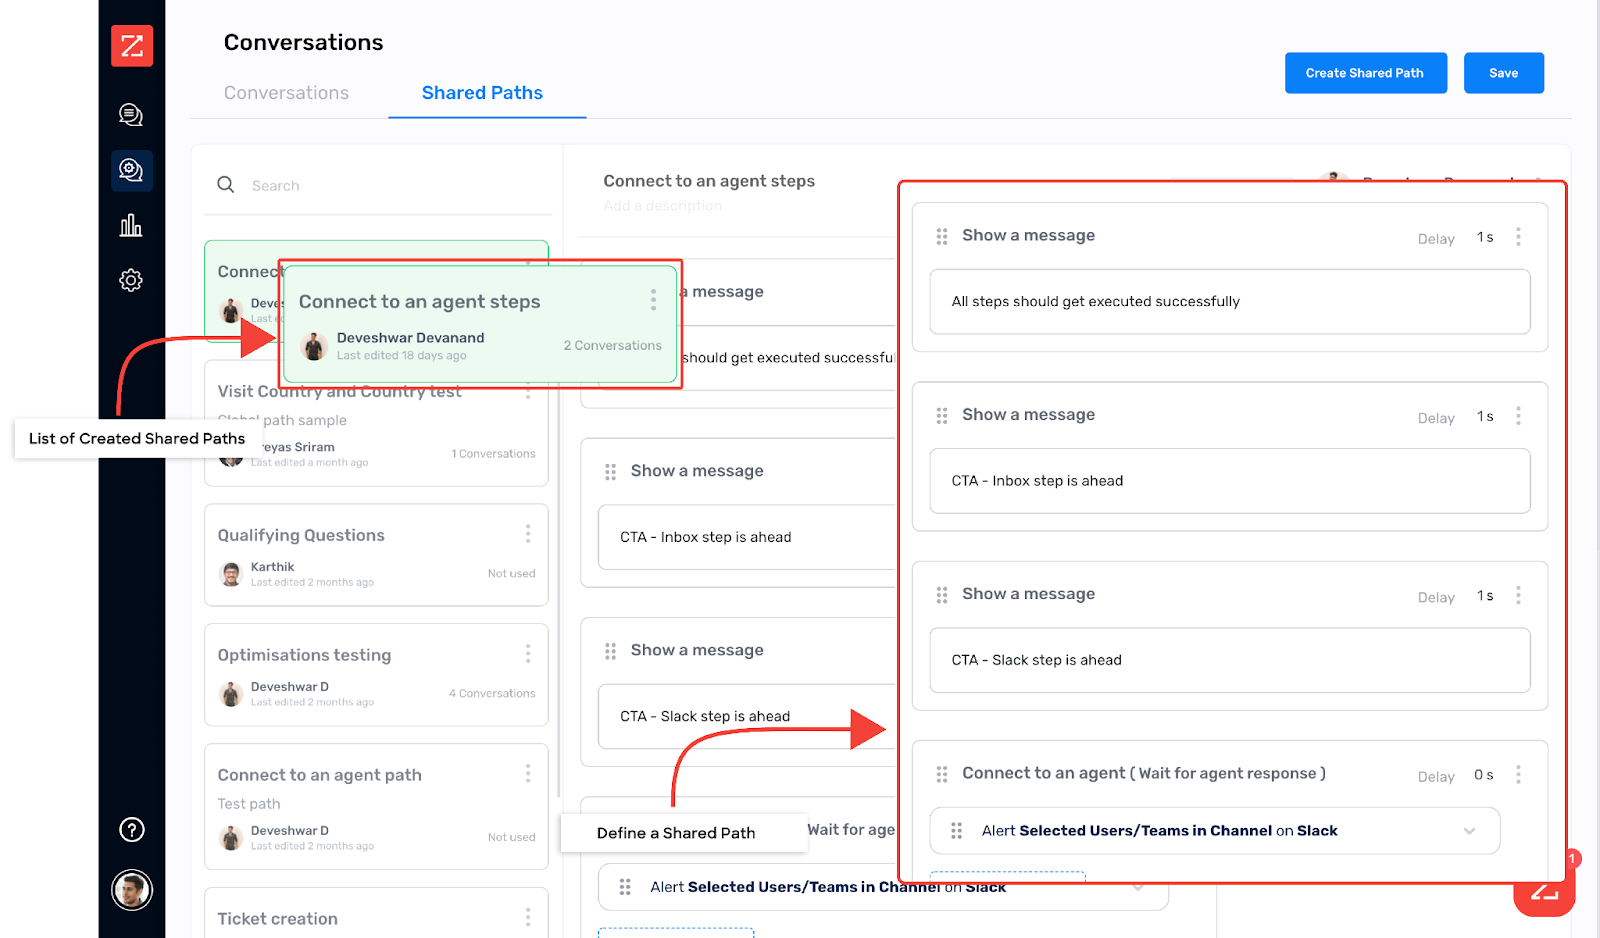Click the search magnifier in the path list

(x=225, y=184)
